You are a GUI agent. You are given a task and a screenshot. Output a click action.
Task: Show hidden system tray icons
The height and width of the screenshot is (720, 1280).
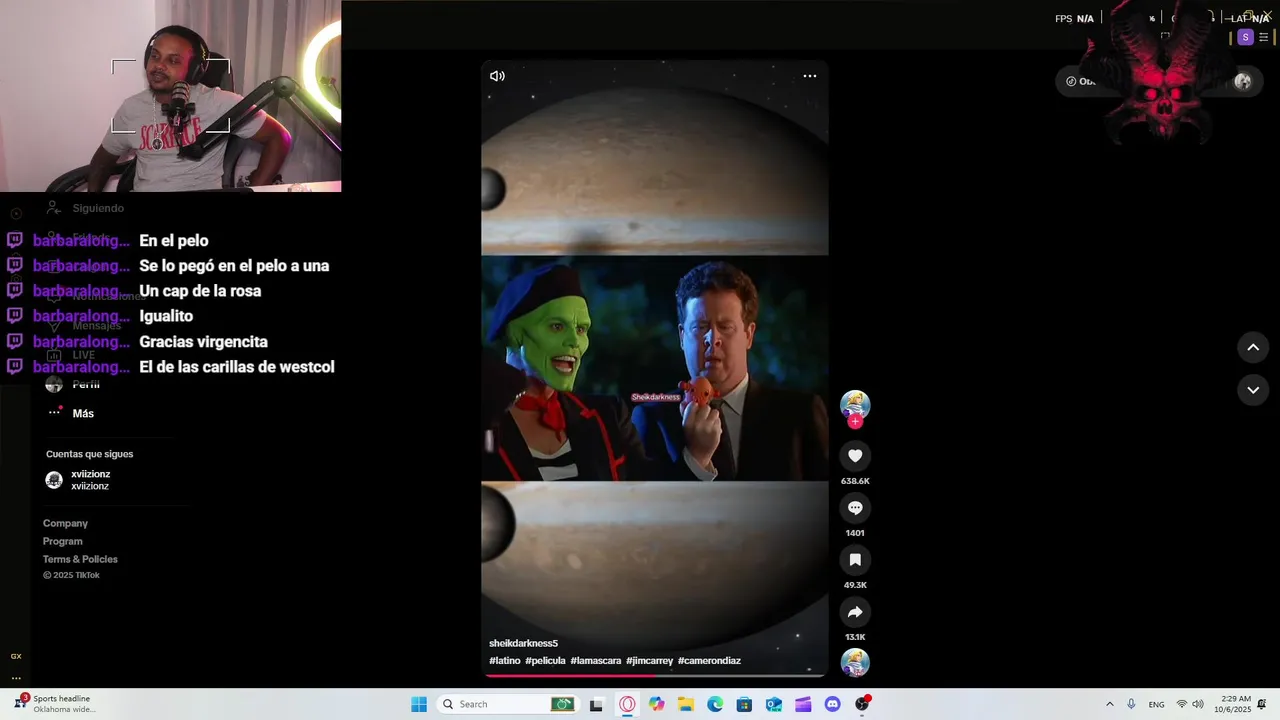(1109, 704)
